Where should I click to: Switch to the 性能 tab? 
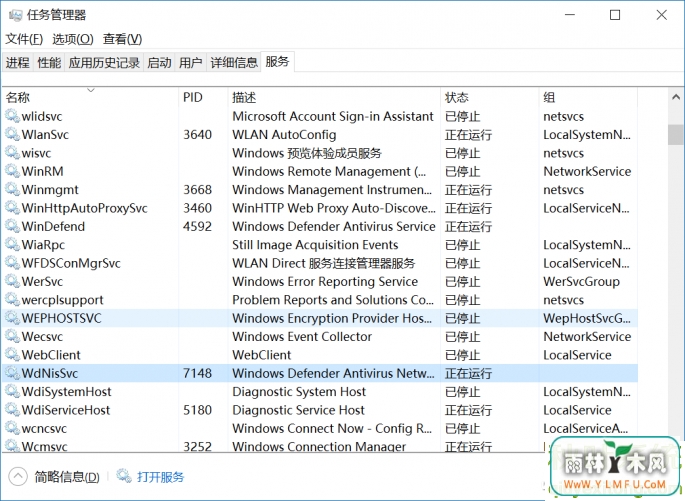[x=49, y=63]
